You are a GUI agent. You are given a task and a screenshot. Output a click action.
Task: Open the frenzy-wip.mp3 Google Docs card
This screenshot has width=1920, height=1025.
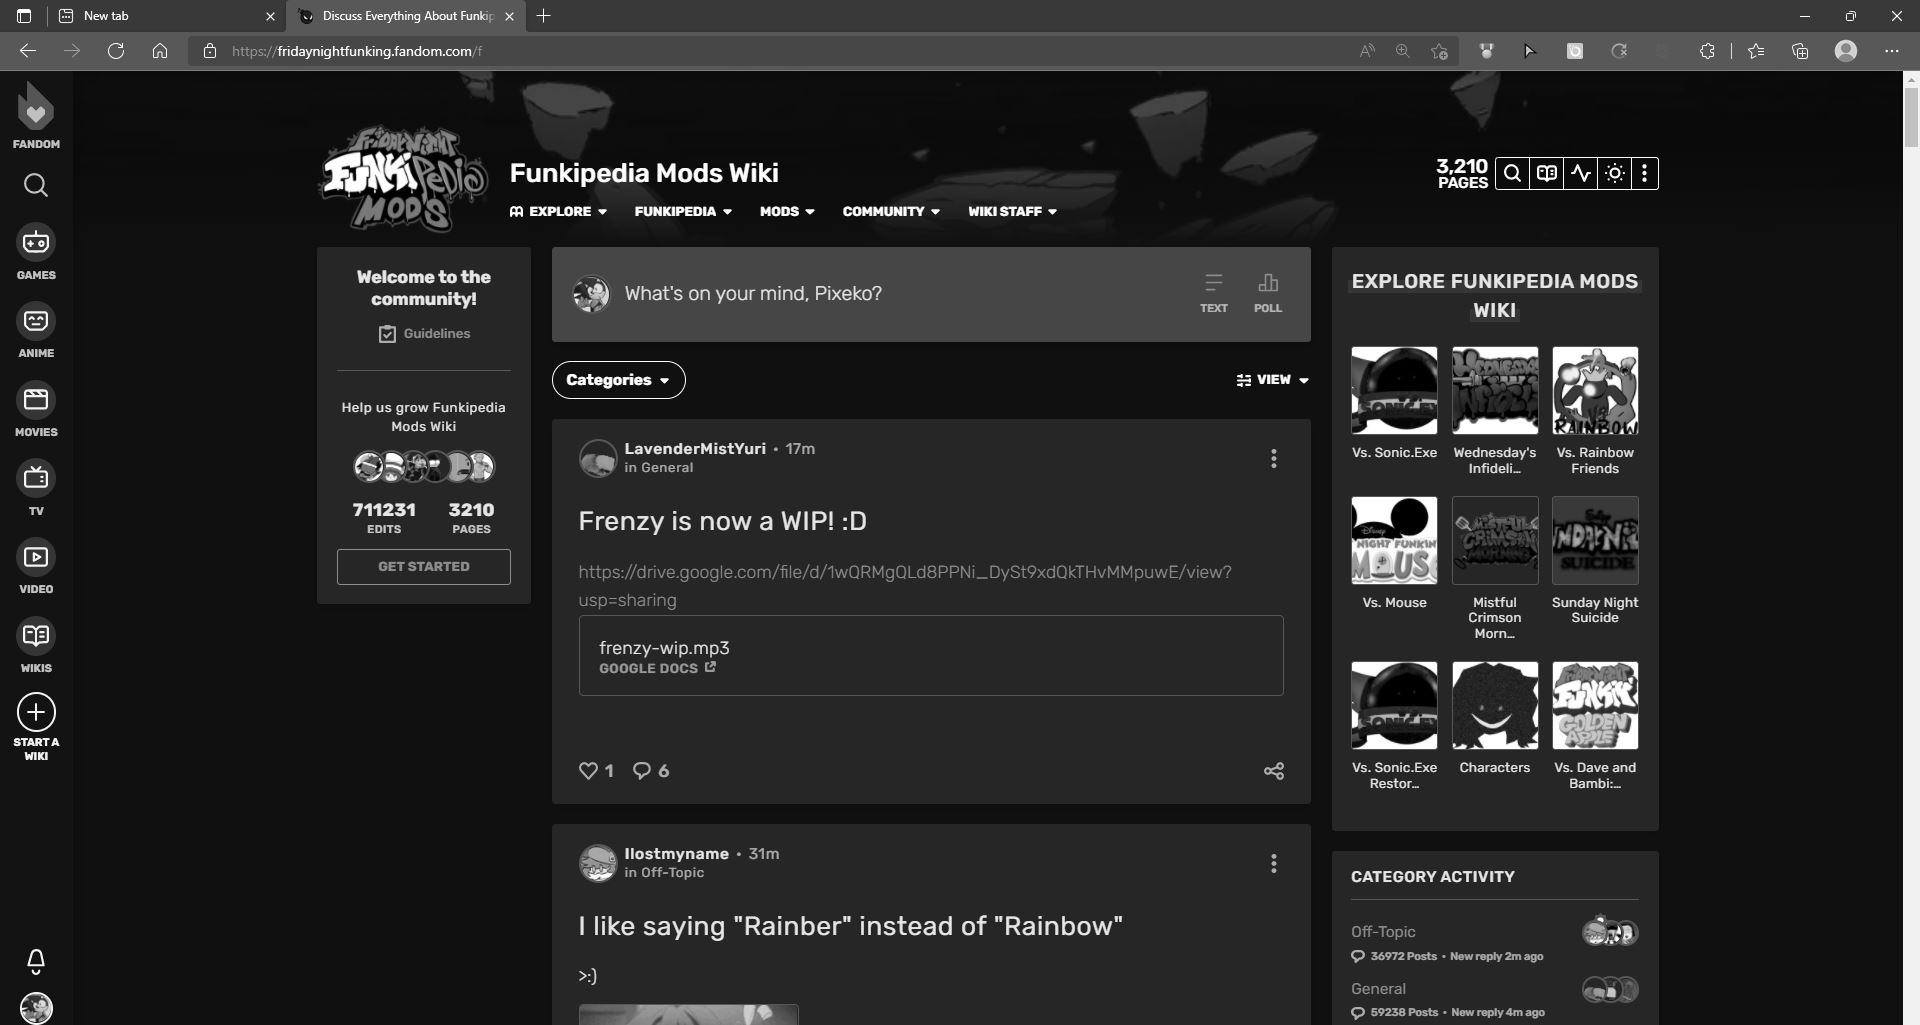[x=931, y=655]
